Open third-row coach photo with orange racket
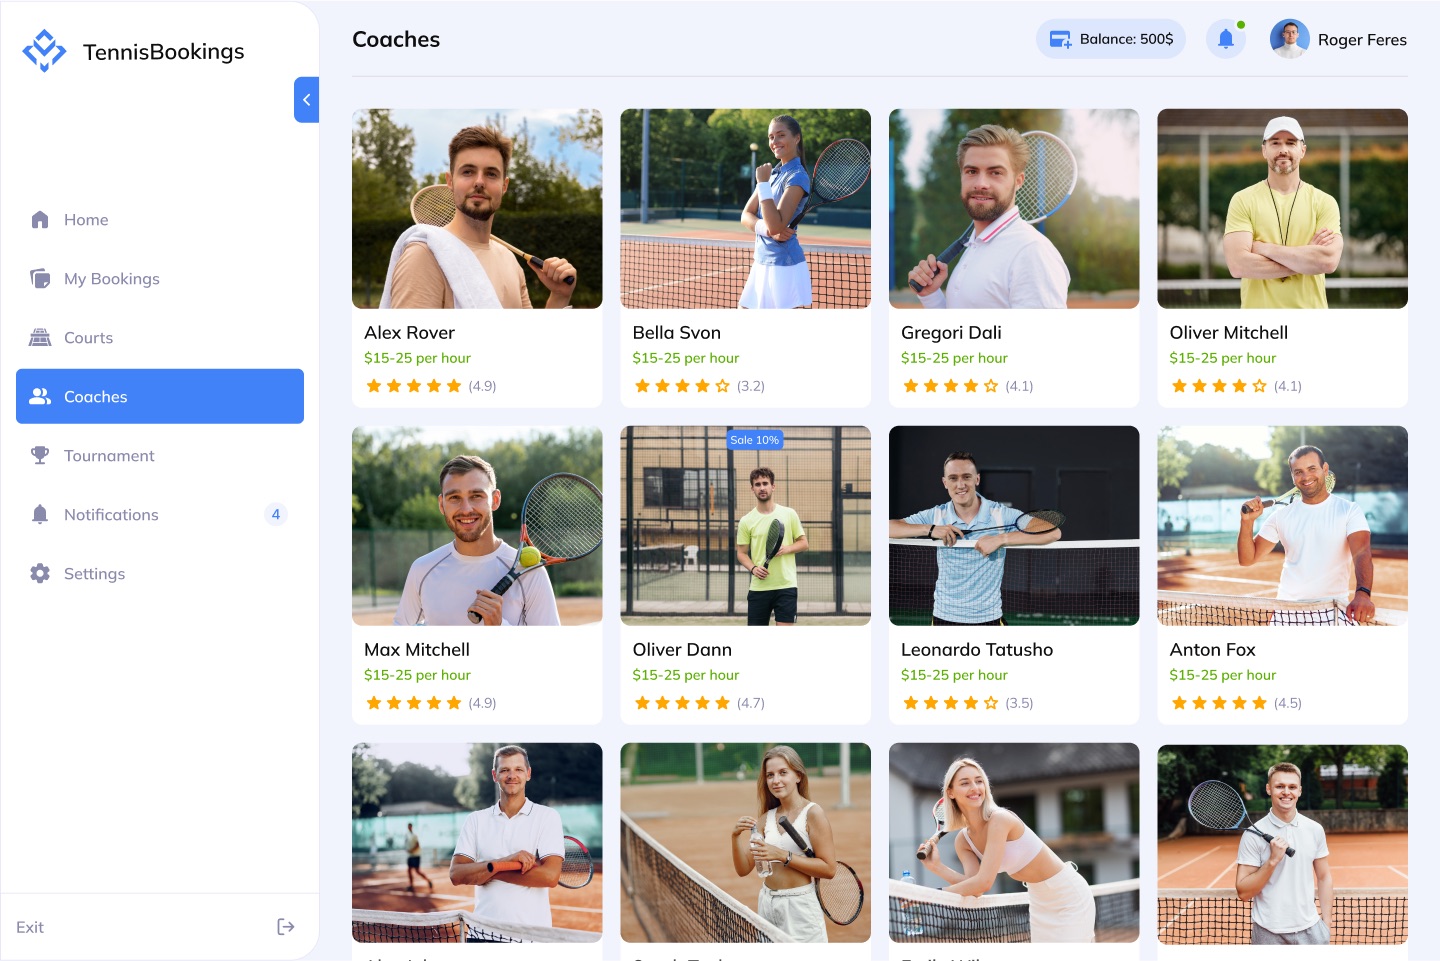The image size is (1440, 961). 477,843
